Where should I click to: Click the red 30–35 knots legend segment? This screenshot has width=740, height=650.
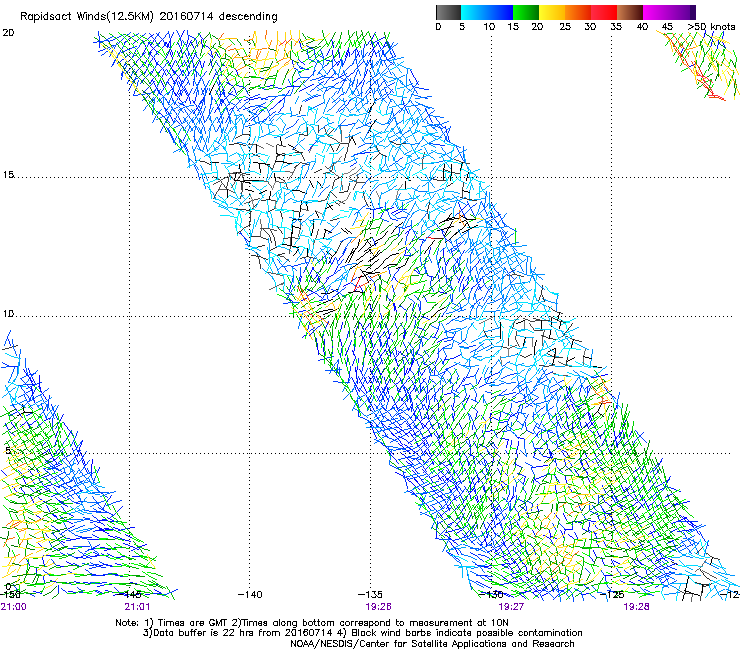click(604, 12)
